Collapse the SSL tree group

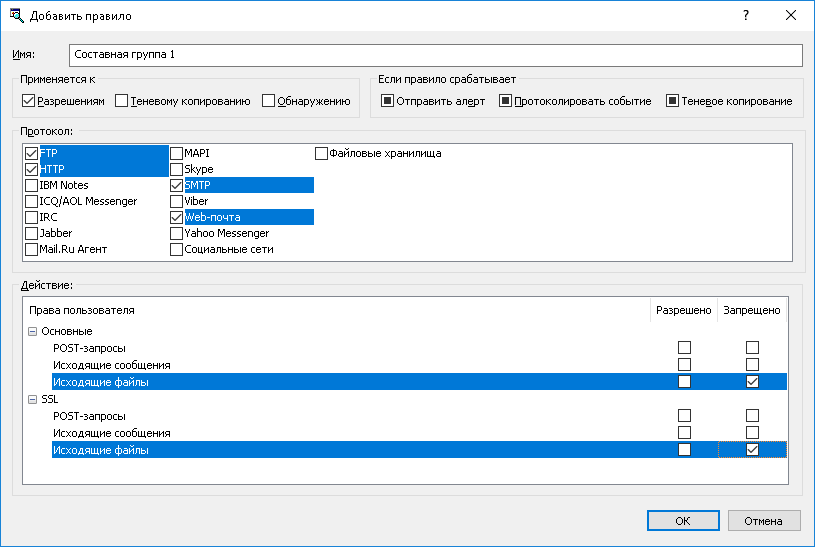[x=33, y=399]
